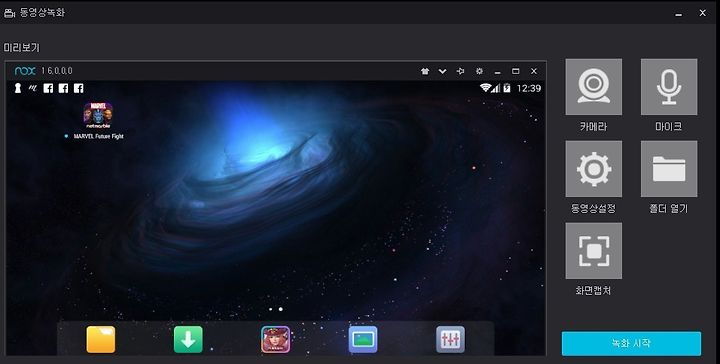720x364 pixels.
Task: Open the camera (카메라) option
Action: point(593,87)
